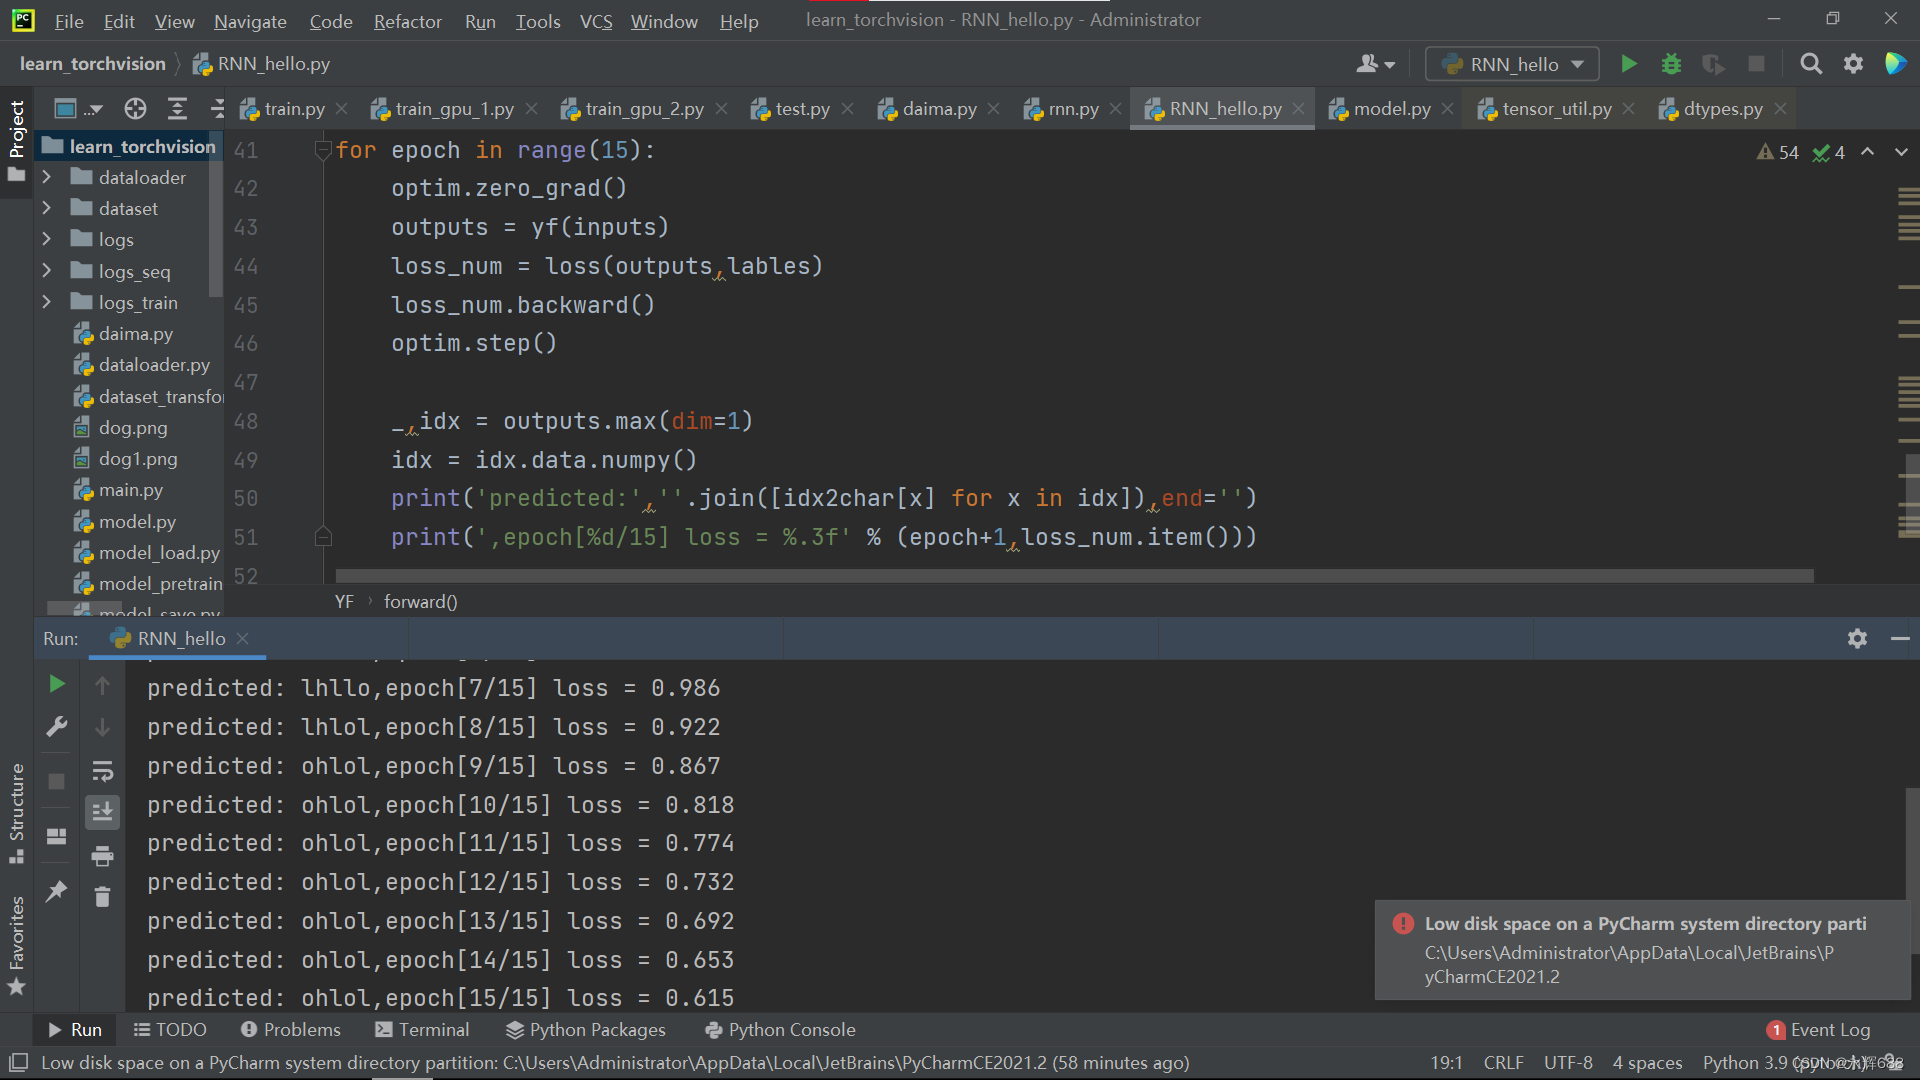Click the rerun icon in Run panel
This screenshot has width=1920, height=1080.
pos(57,684)
